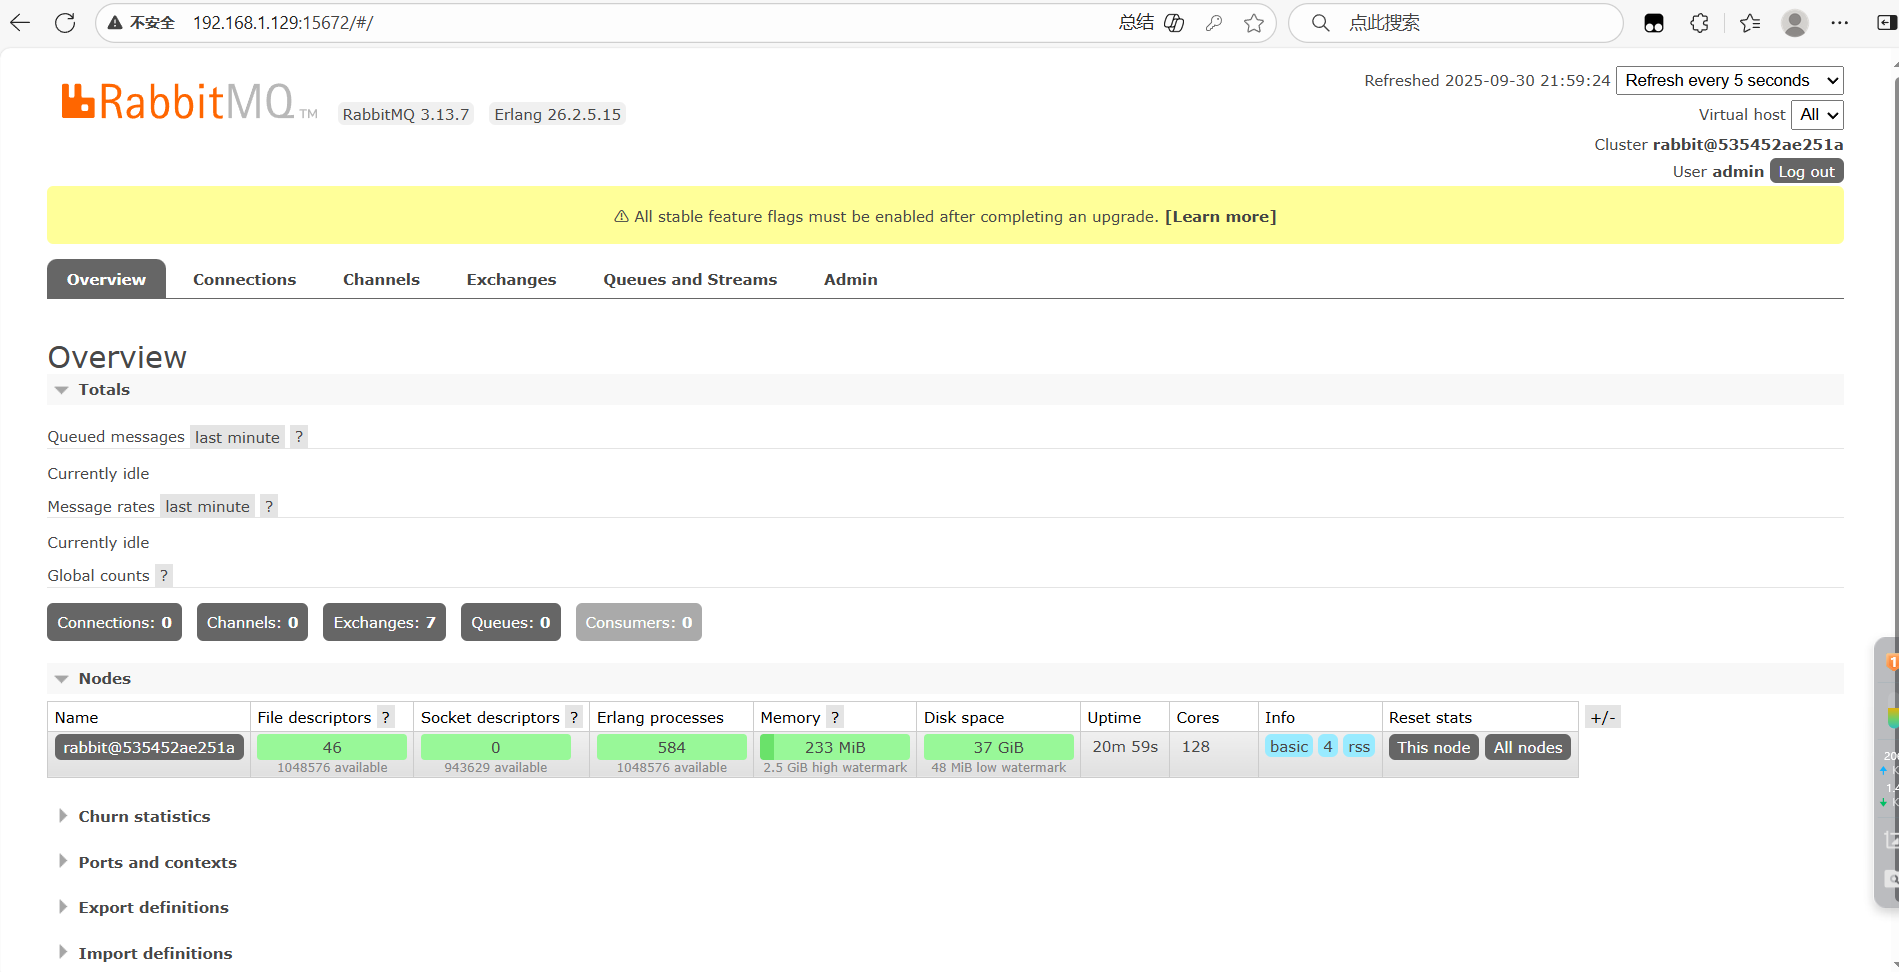Click the search magnifier icon

(x=1321, y=23)
